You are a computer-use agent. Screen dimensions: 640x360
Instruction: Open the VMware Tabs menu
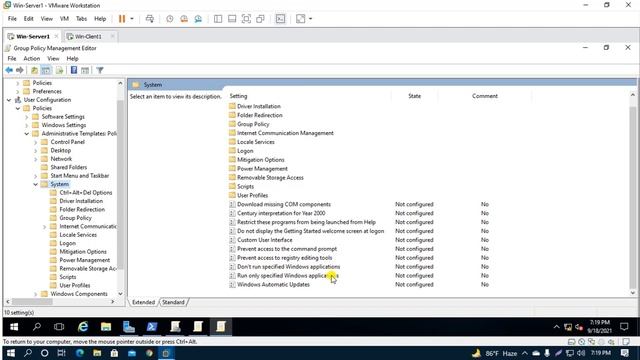[81, 19]
